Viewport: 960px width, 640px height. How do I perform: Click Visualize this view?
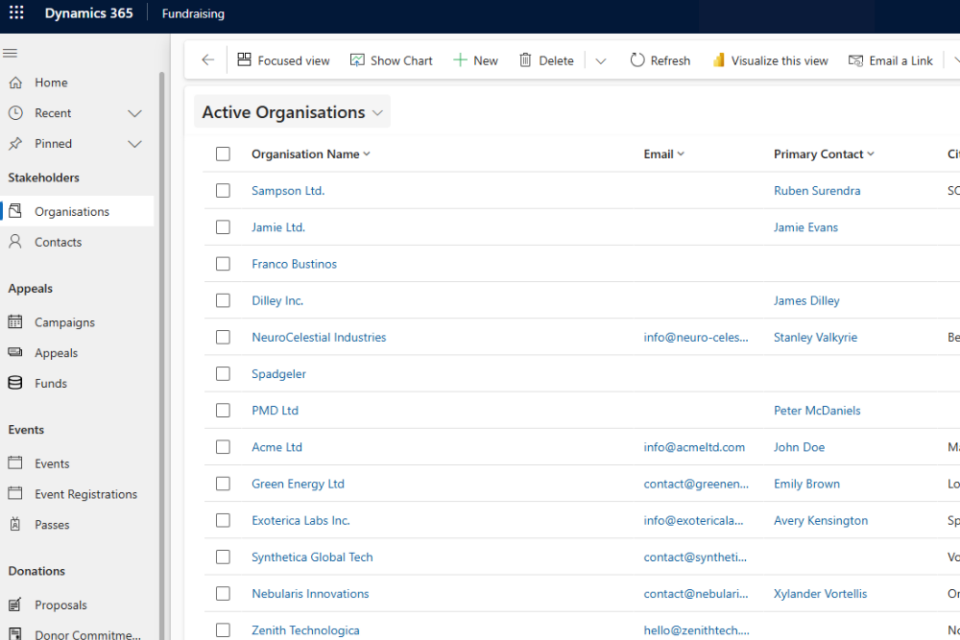(x=770, y=60)
